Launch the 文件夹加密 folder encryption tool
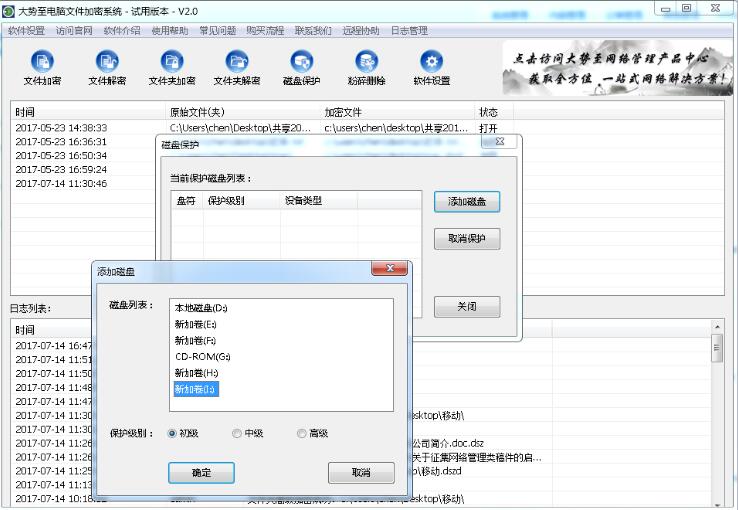The image size is (738, 510). (172, 68)
